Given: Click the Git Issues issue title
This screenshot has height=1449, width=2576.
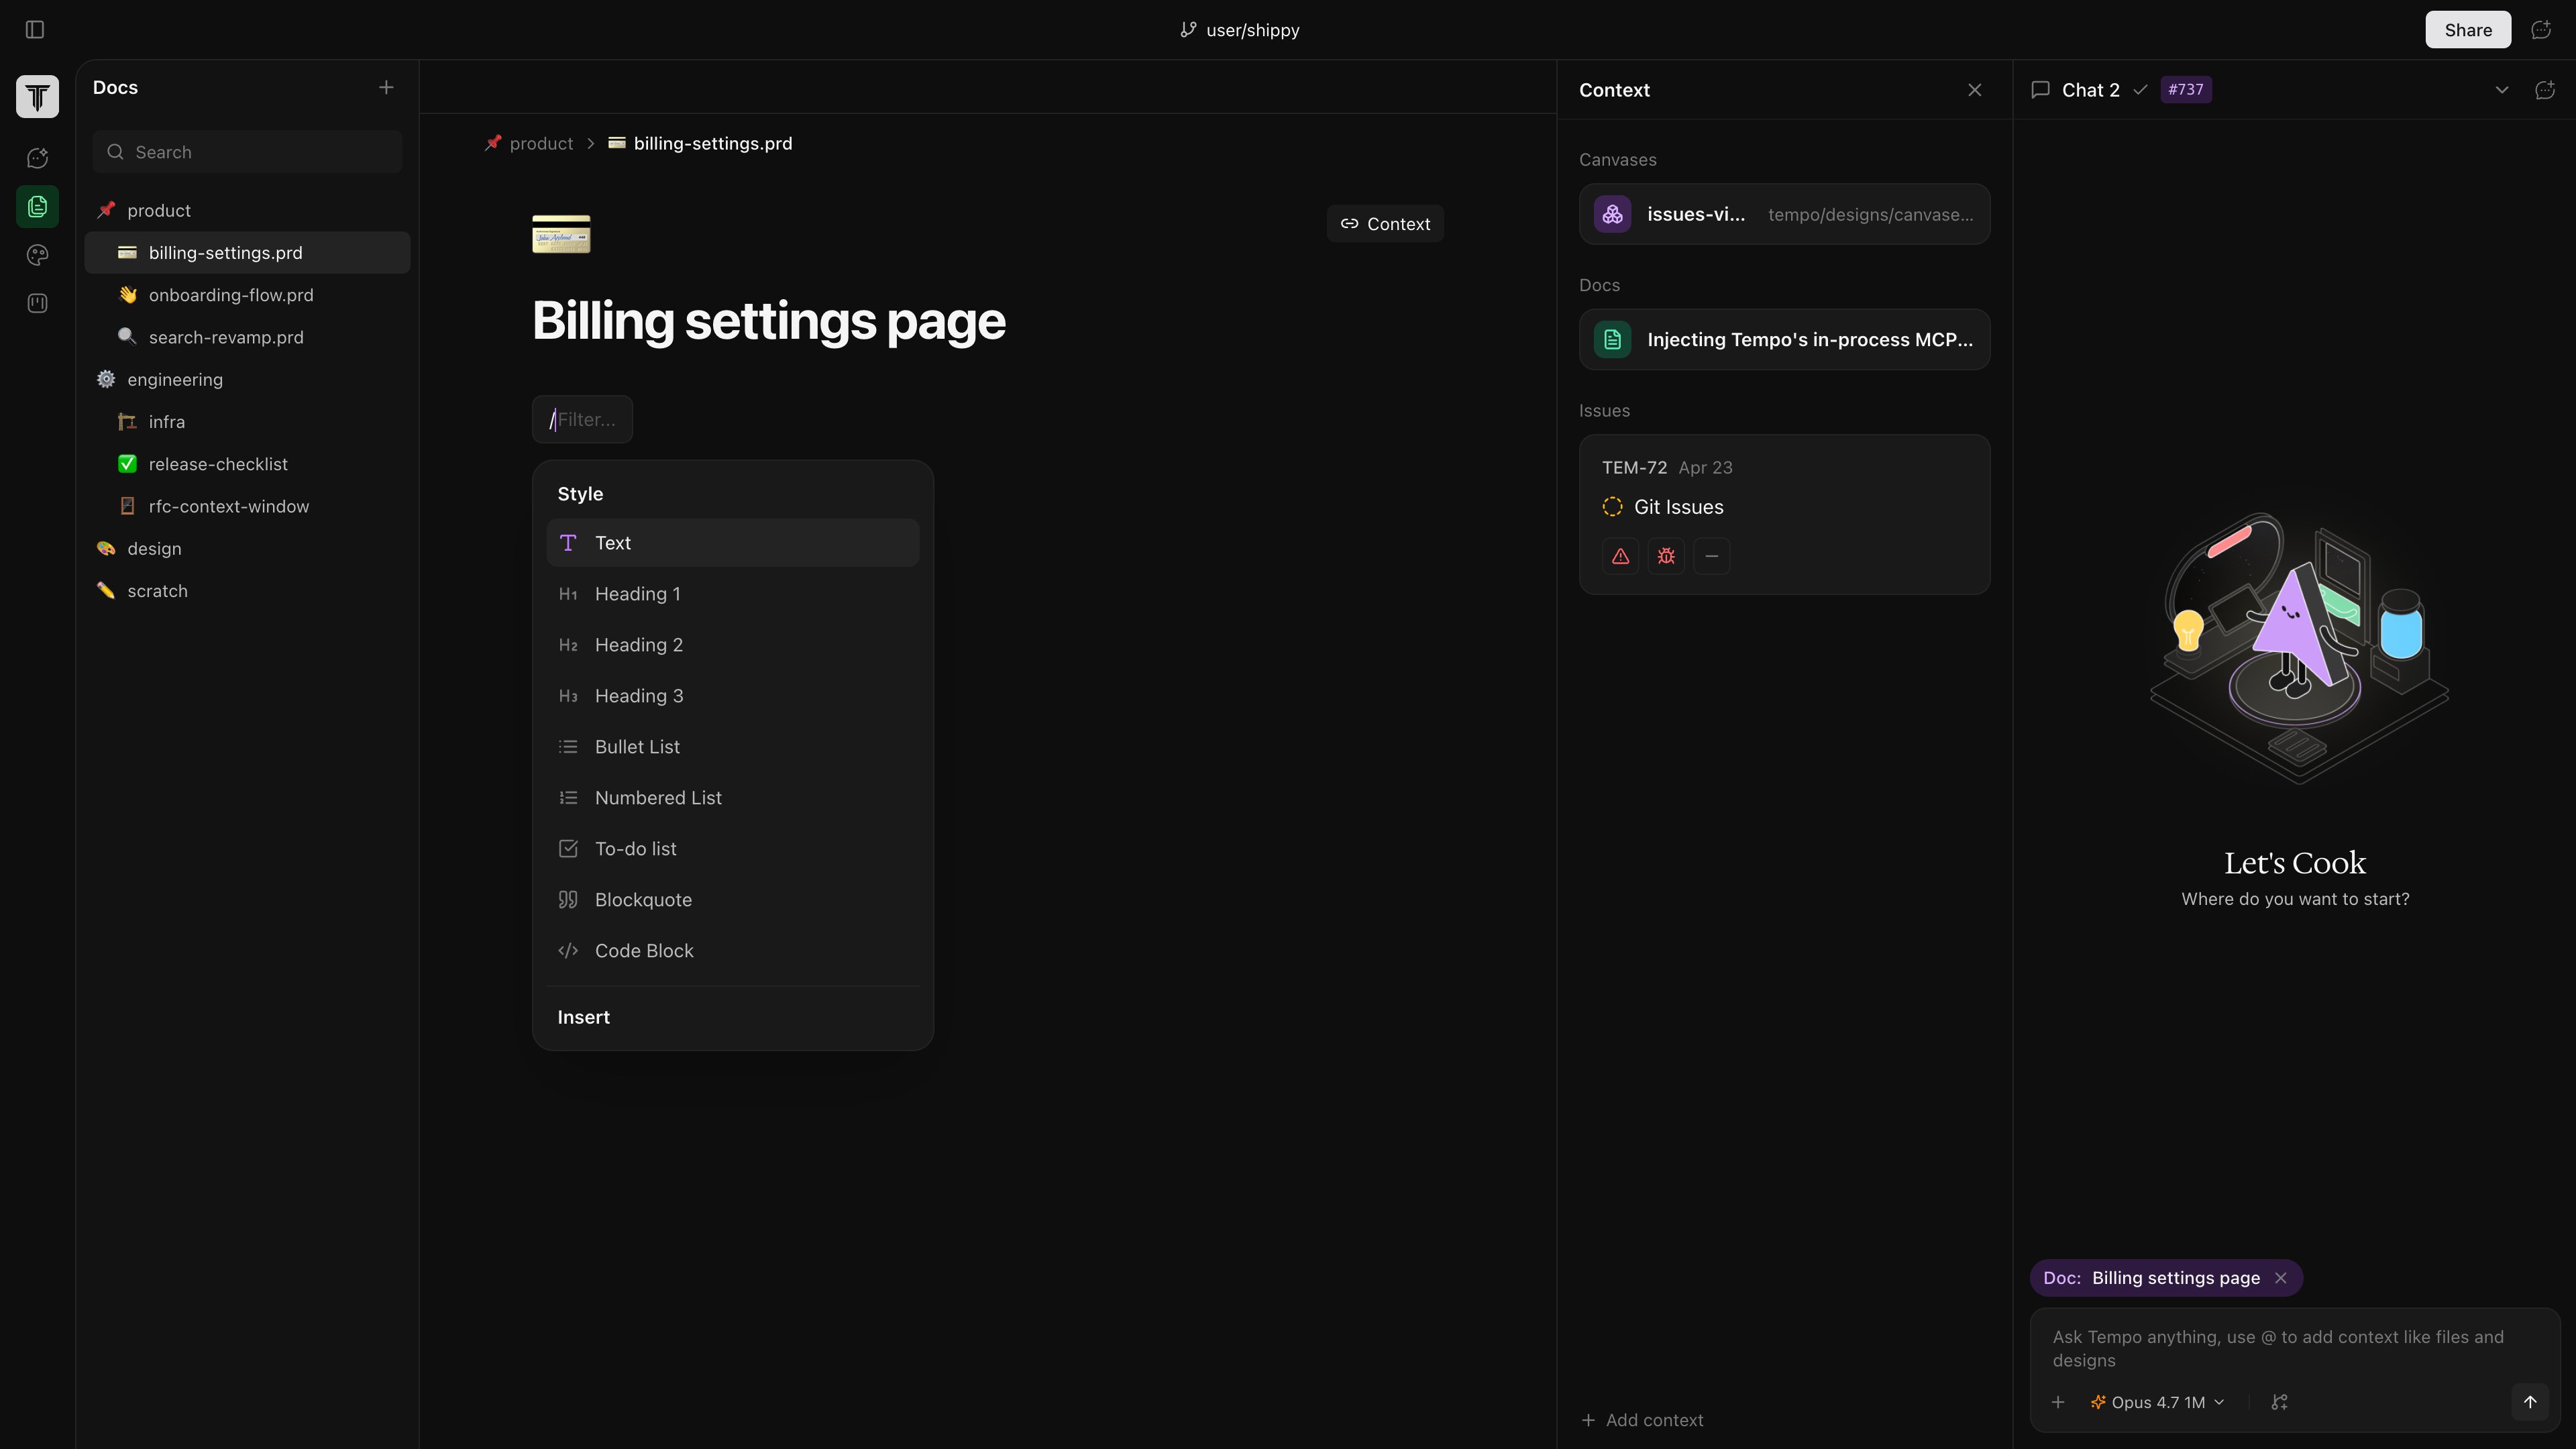Looking at the screenshot, I should tap(1678, 507).
